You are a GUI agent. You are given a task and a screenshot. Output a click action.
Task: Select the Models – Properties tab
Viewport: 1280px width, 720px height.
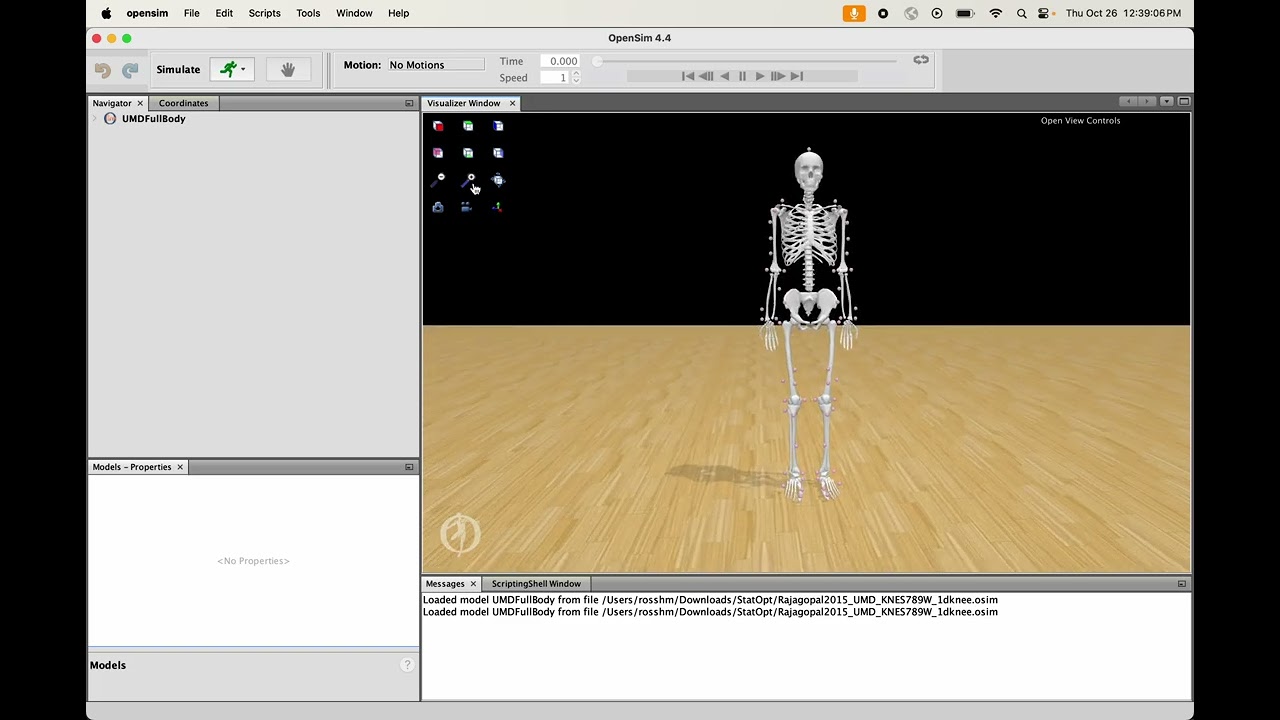[132, 467]
